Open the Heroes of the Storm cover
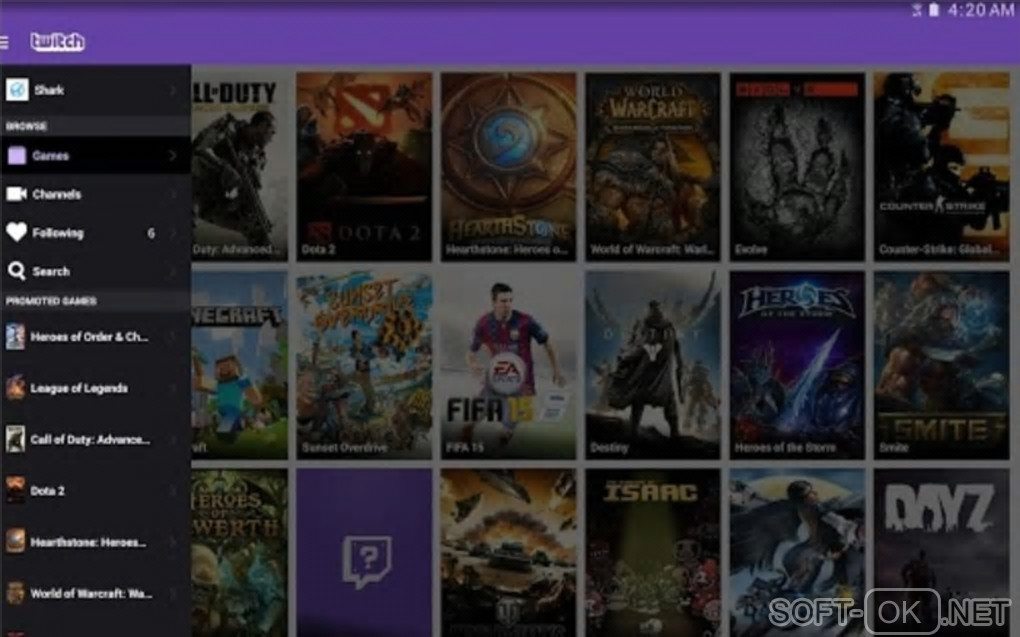This screenshot has width=1020, height=637. tap(798, 366)
